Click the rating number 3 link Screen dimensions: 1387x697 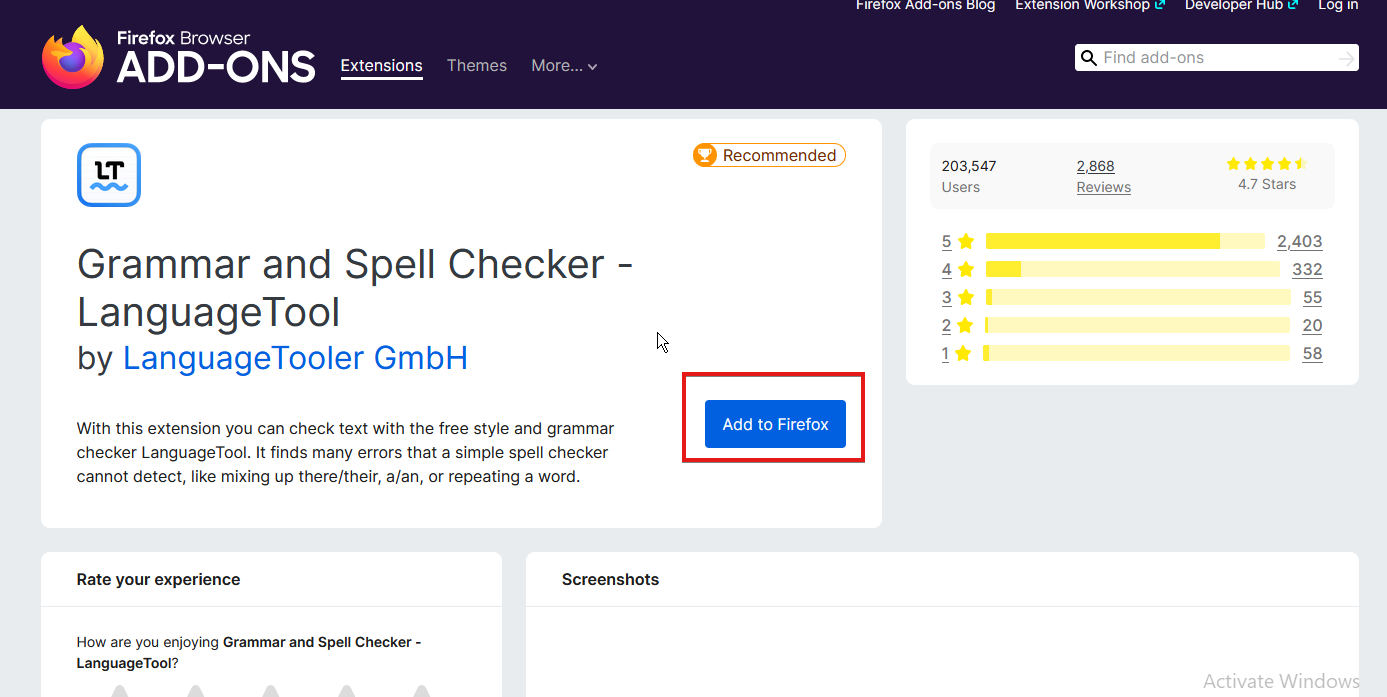click(946, 297)
